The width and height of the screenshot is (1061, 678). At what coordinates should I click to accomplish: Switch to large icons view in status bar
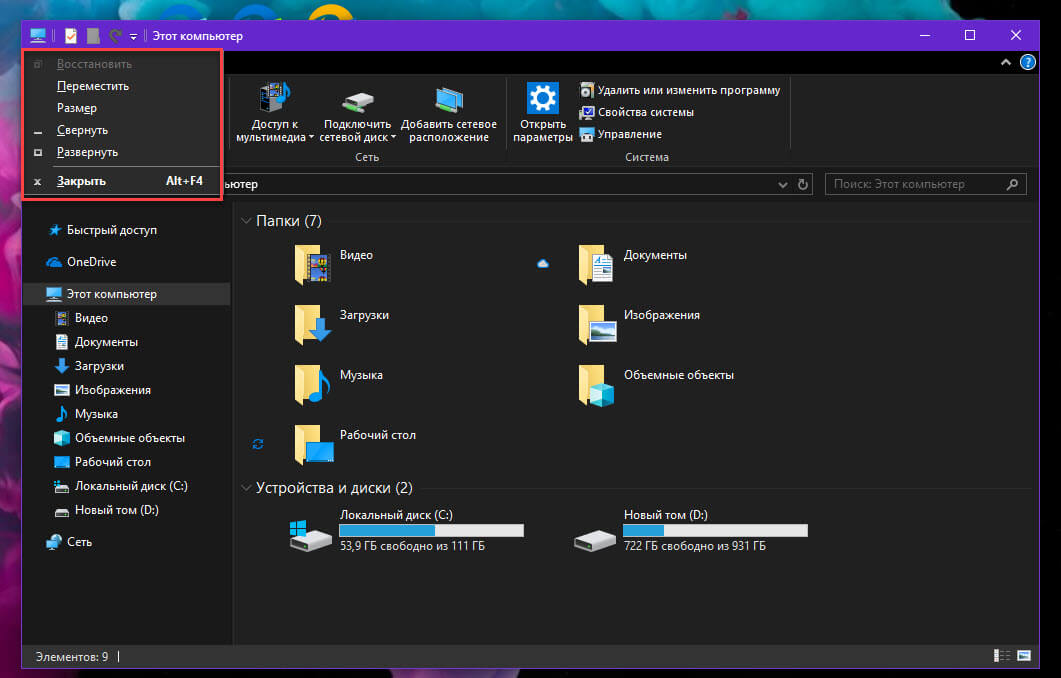click(1024, 656)
